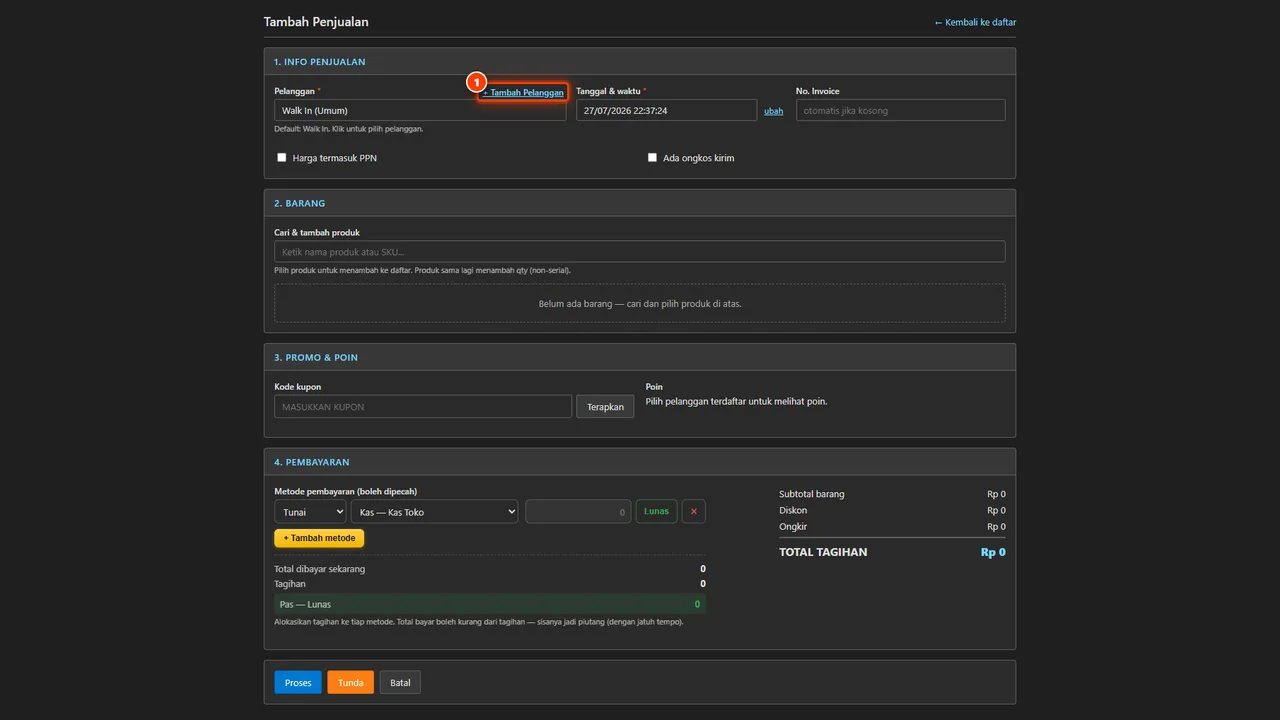This screenshot has width=1280, height=720.
Task: Go back via Kembali ke daftar link
Action: 975,22
